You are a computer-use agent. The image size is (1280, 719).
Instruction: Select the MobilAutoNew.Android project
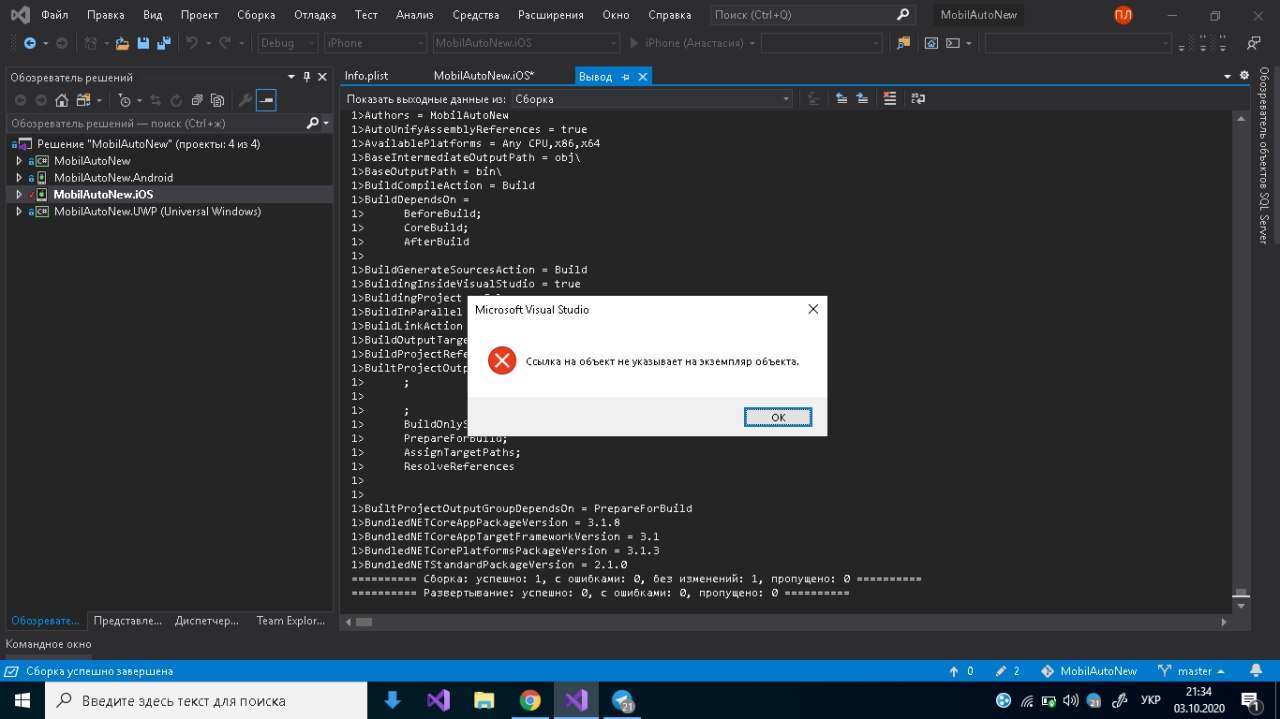(x=113, y=177)
